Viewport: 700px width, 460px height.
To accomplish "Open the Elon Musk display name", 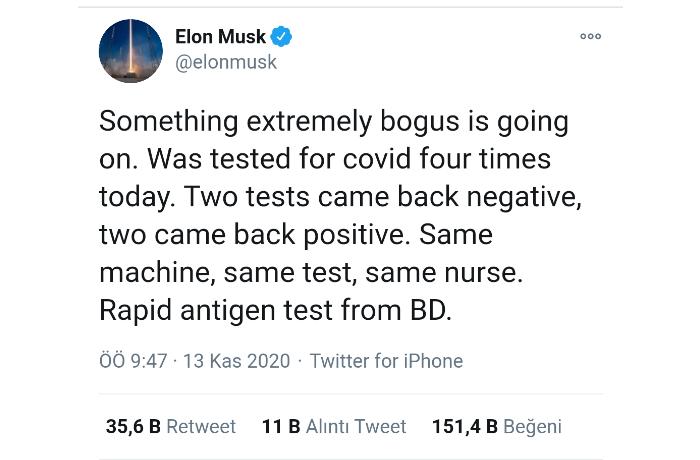I will click(x=220, y=37).
